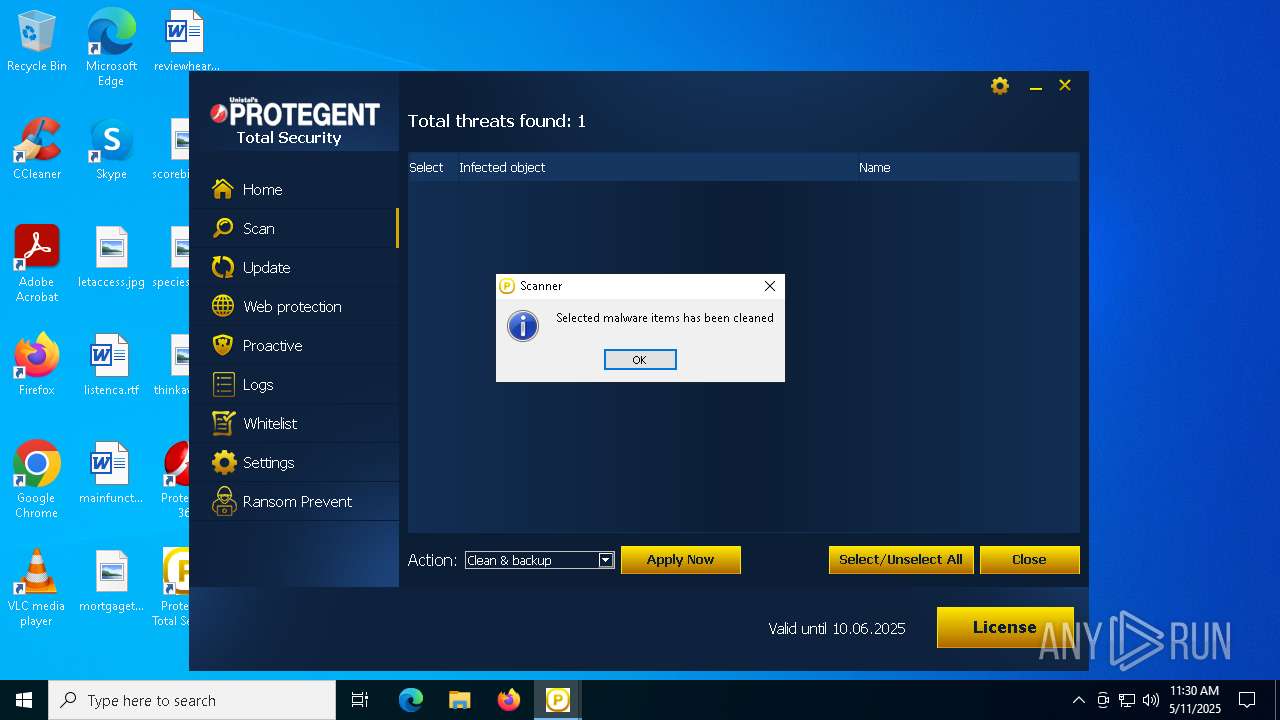
Task: Open Task View from the taskbar
Action: click(x=360, y=700)
